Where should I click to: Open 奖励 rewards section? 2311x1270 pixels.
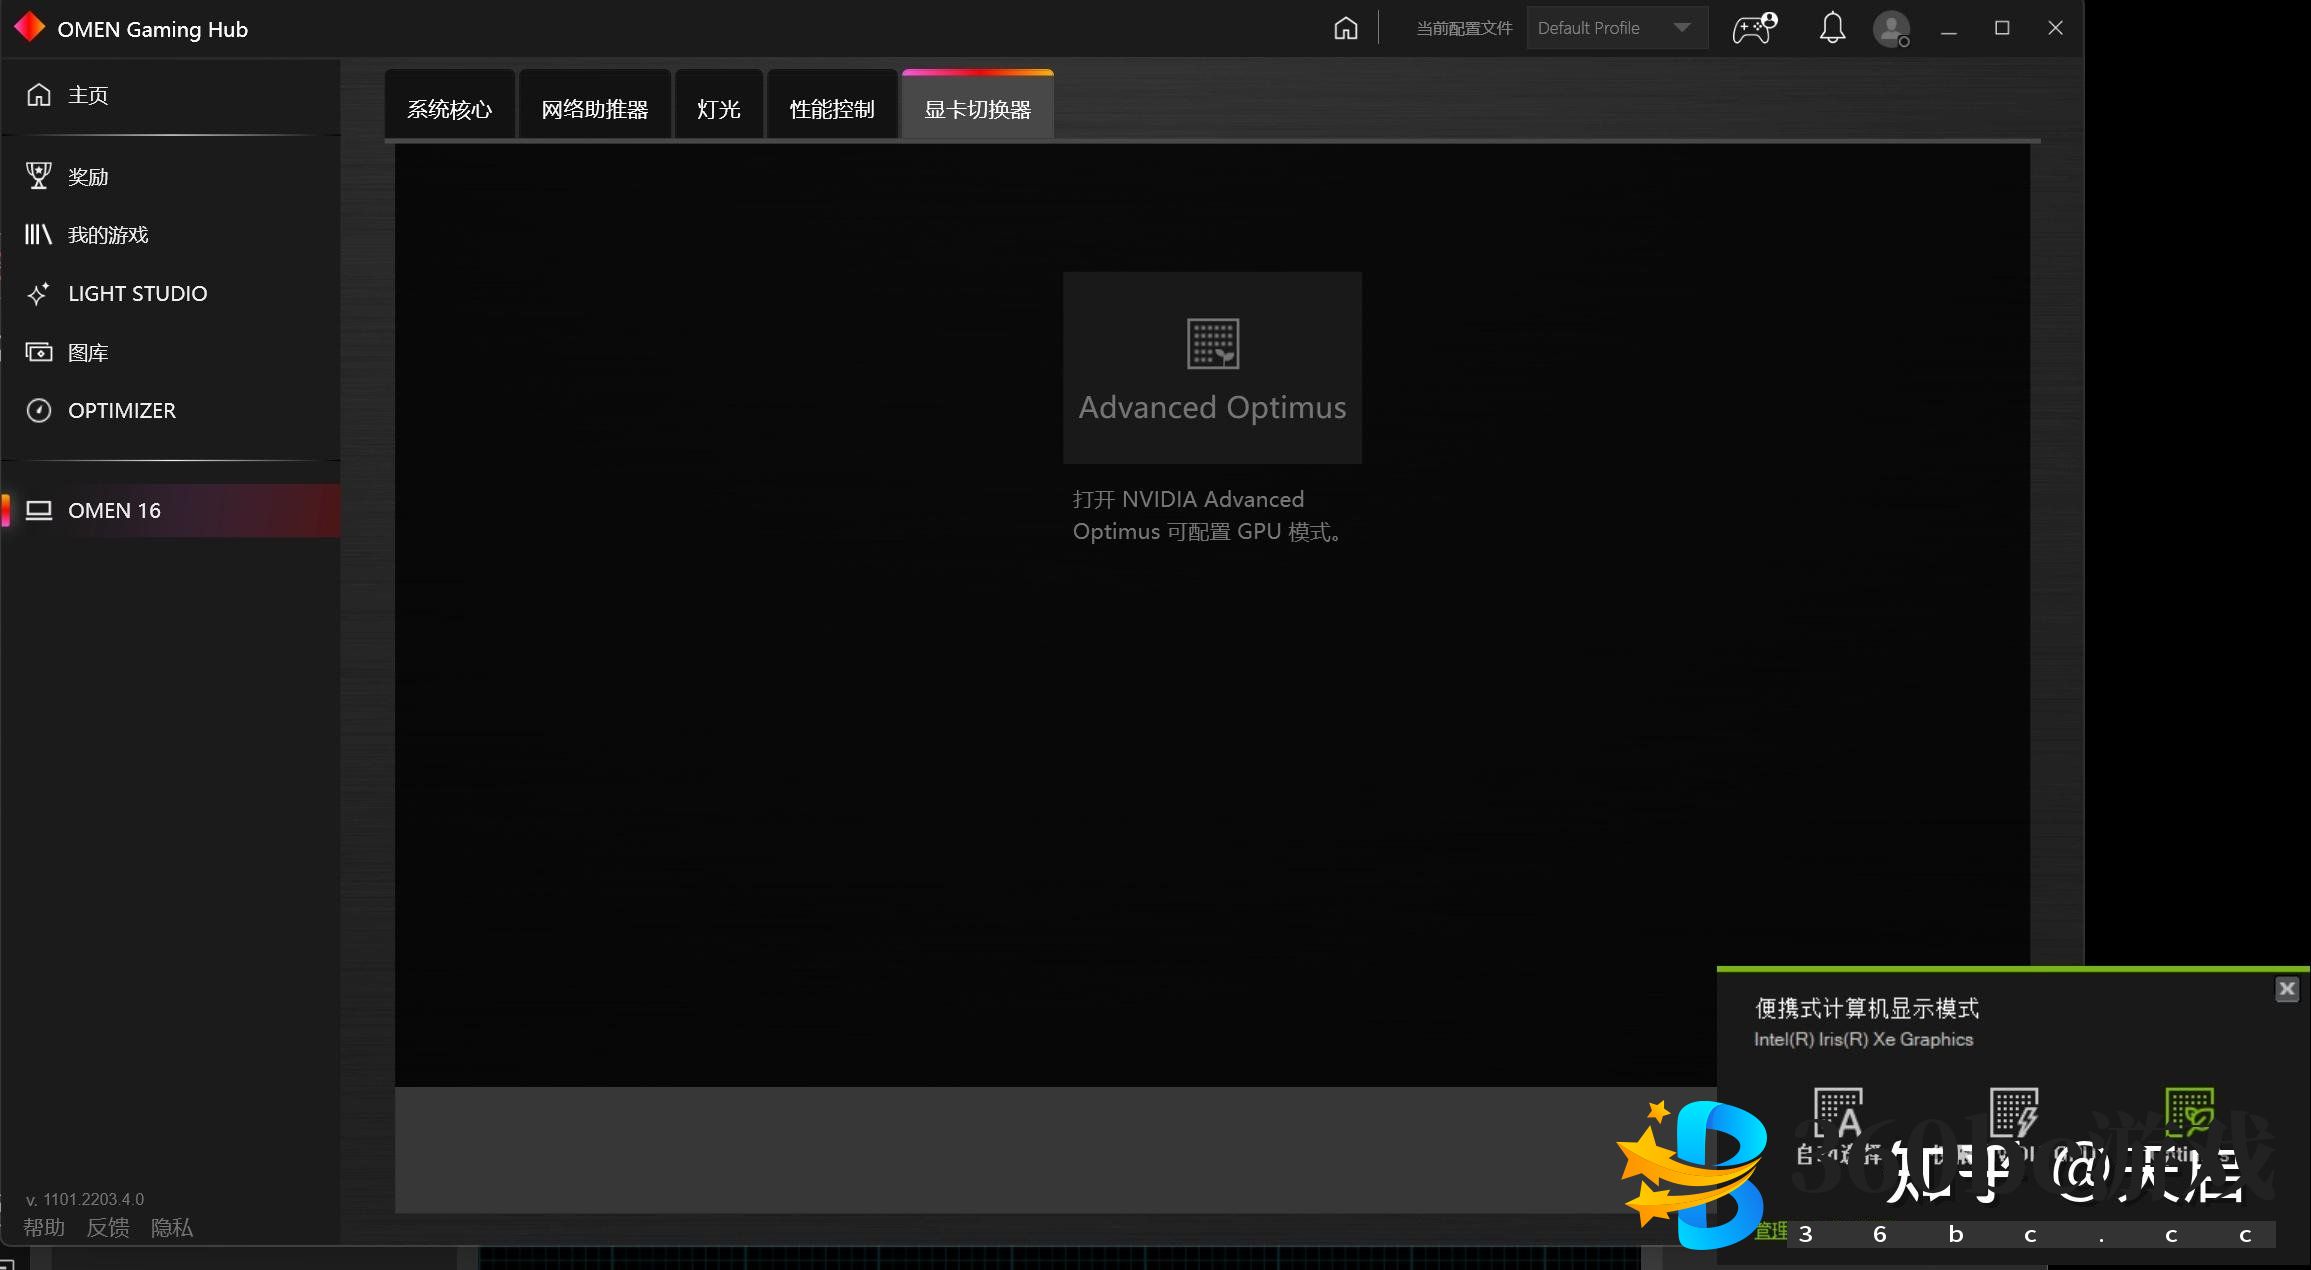(x=87, y=177)
